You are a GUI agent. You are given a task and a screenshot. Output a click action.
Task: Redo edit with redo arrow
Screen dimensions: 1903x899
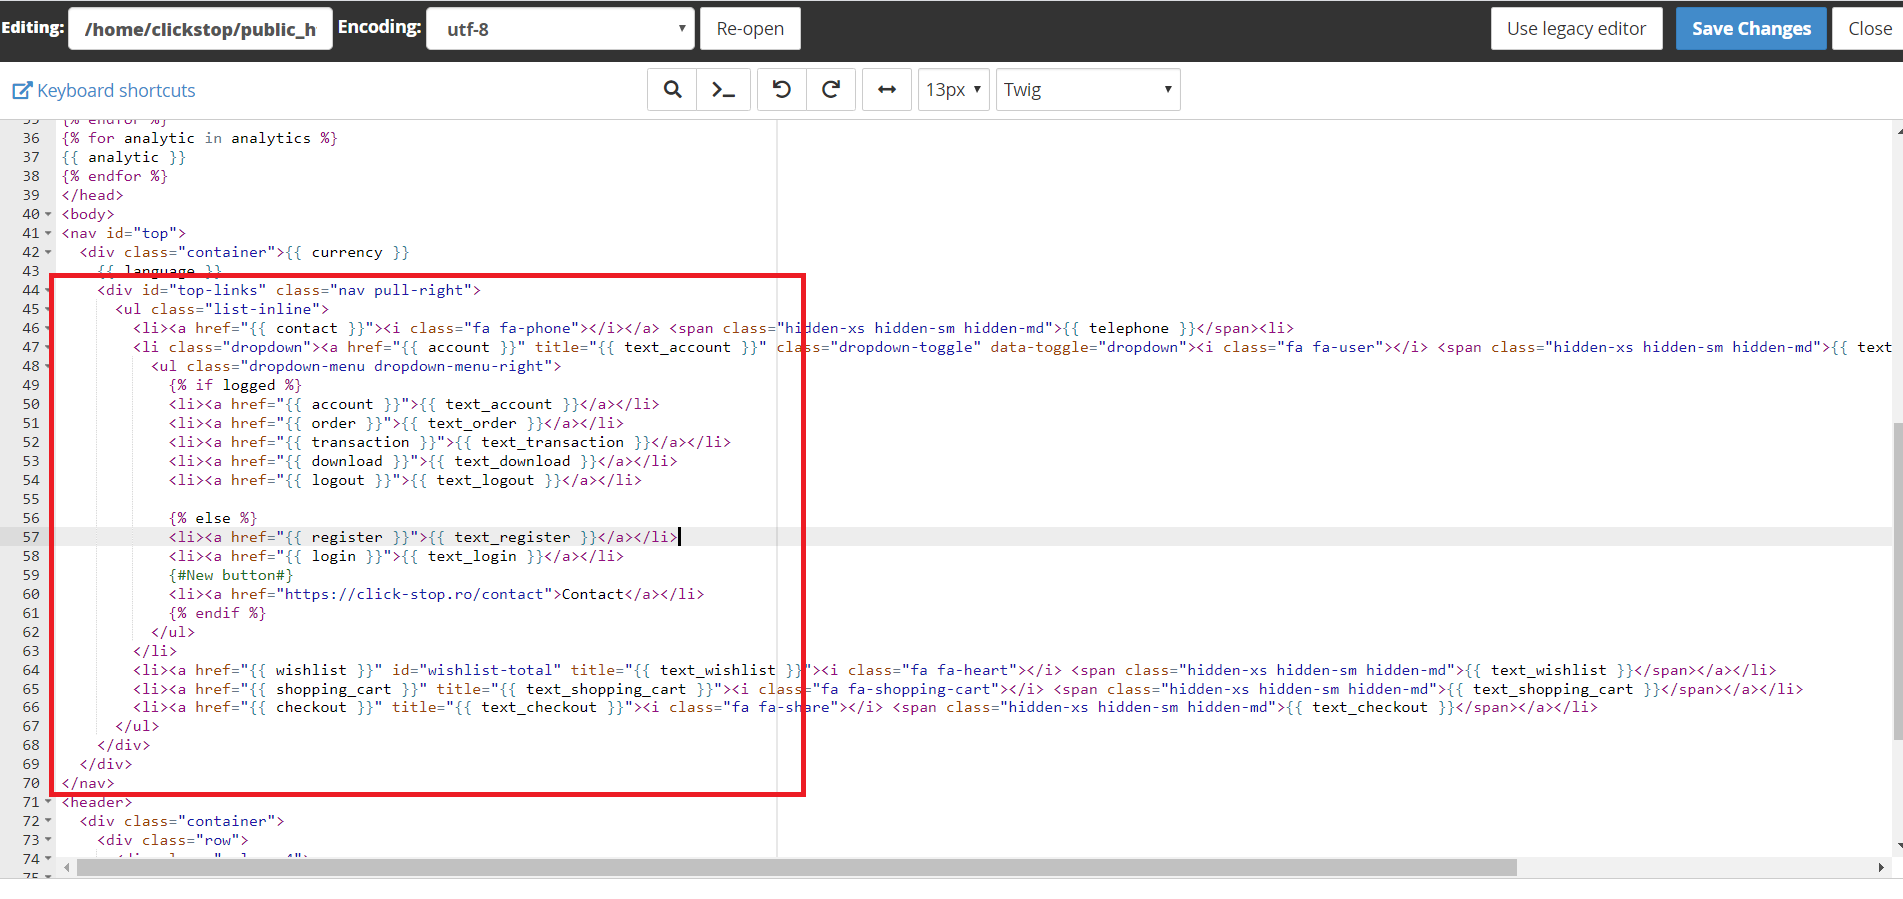click(x=831, y=90)
